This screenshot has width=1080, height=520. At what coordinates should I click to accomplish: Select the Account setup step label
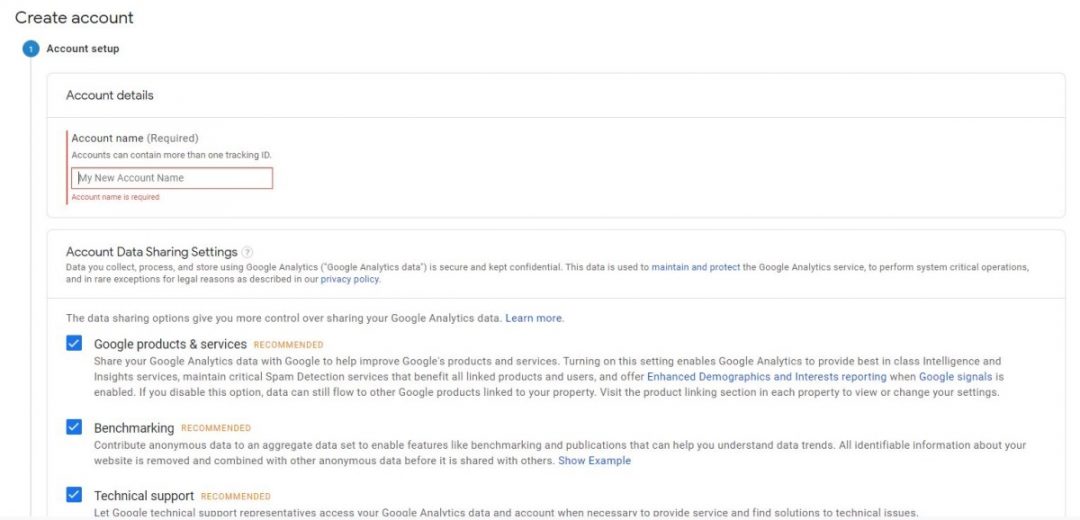[x=83, y=49]
